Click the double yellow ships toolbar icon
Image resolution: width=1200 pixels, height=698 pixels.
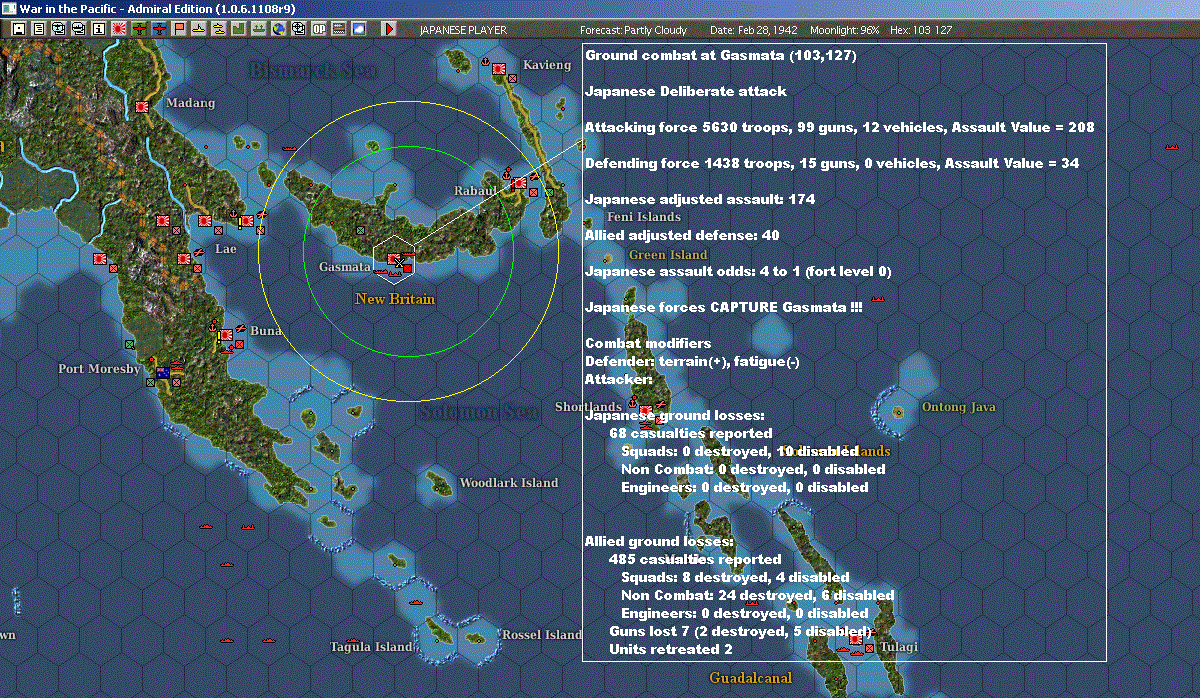(218, 29)
